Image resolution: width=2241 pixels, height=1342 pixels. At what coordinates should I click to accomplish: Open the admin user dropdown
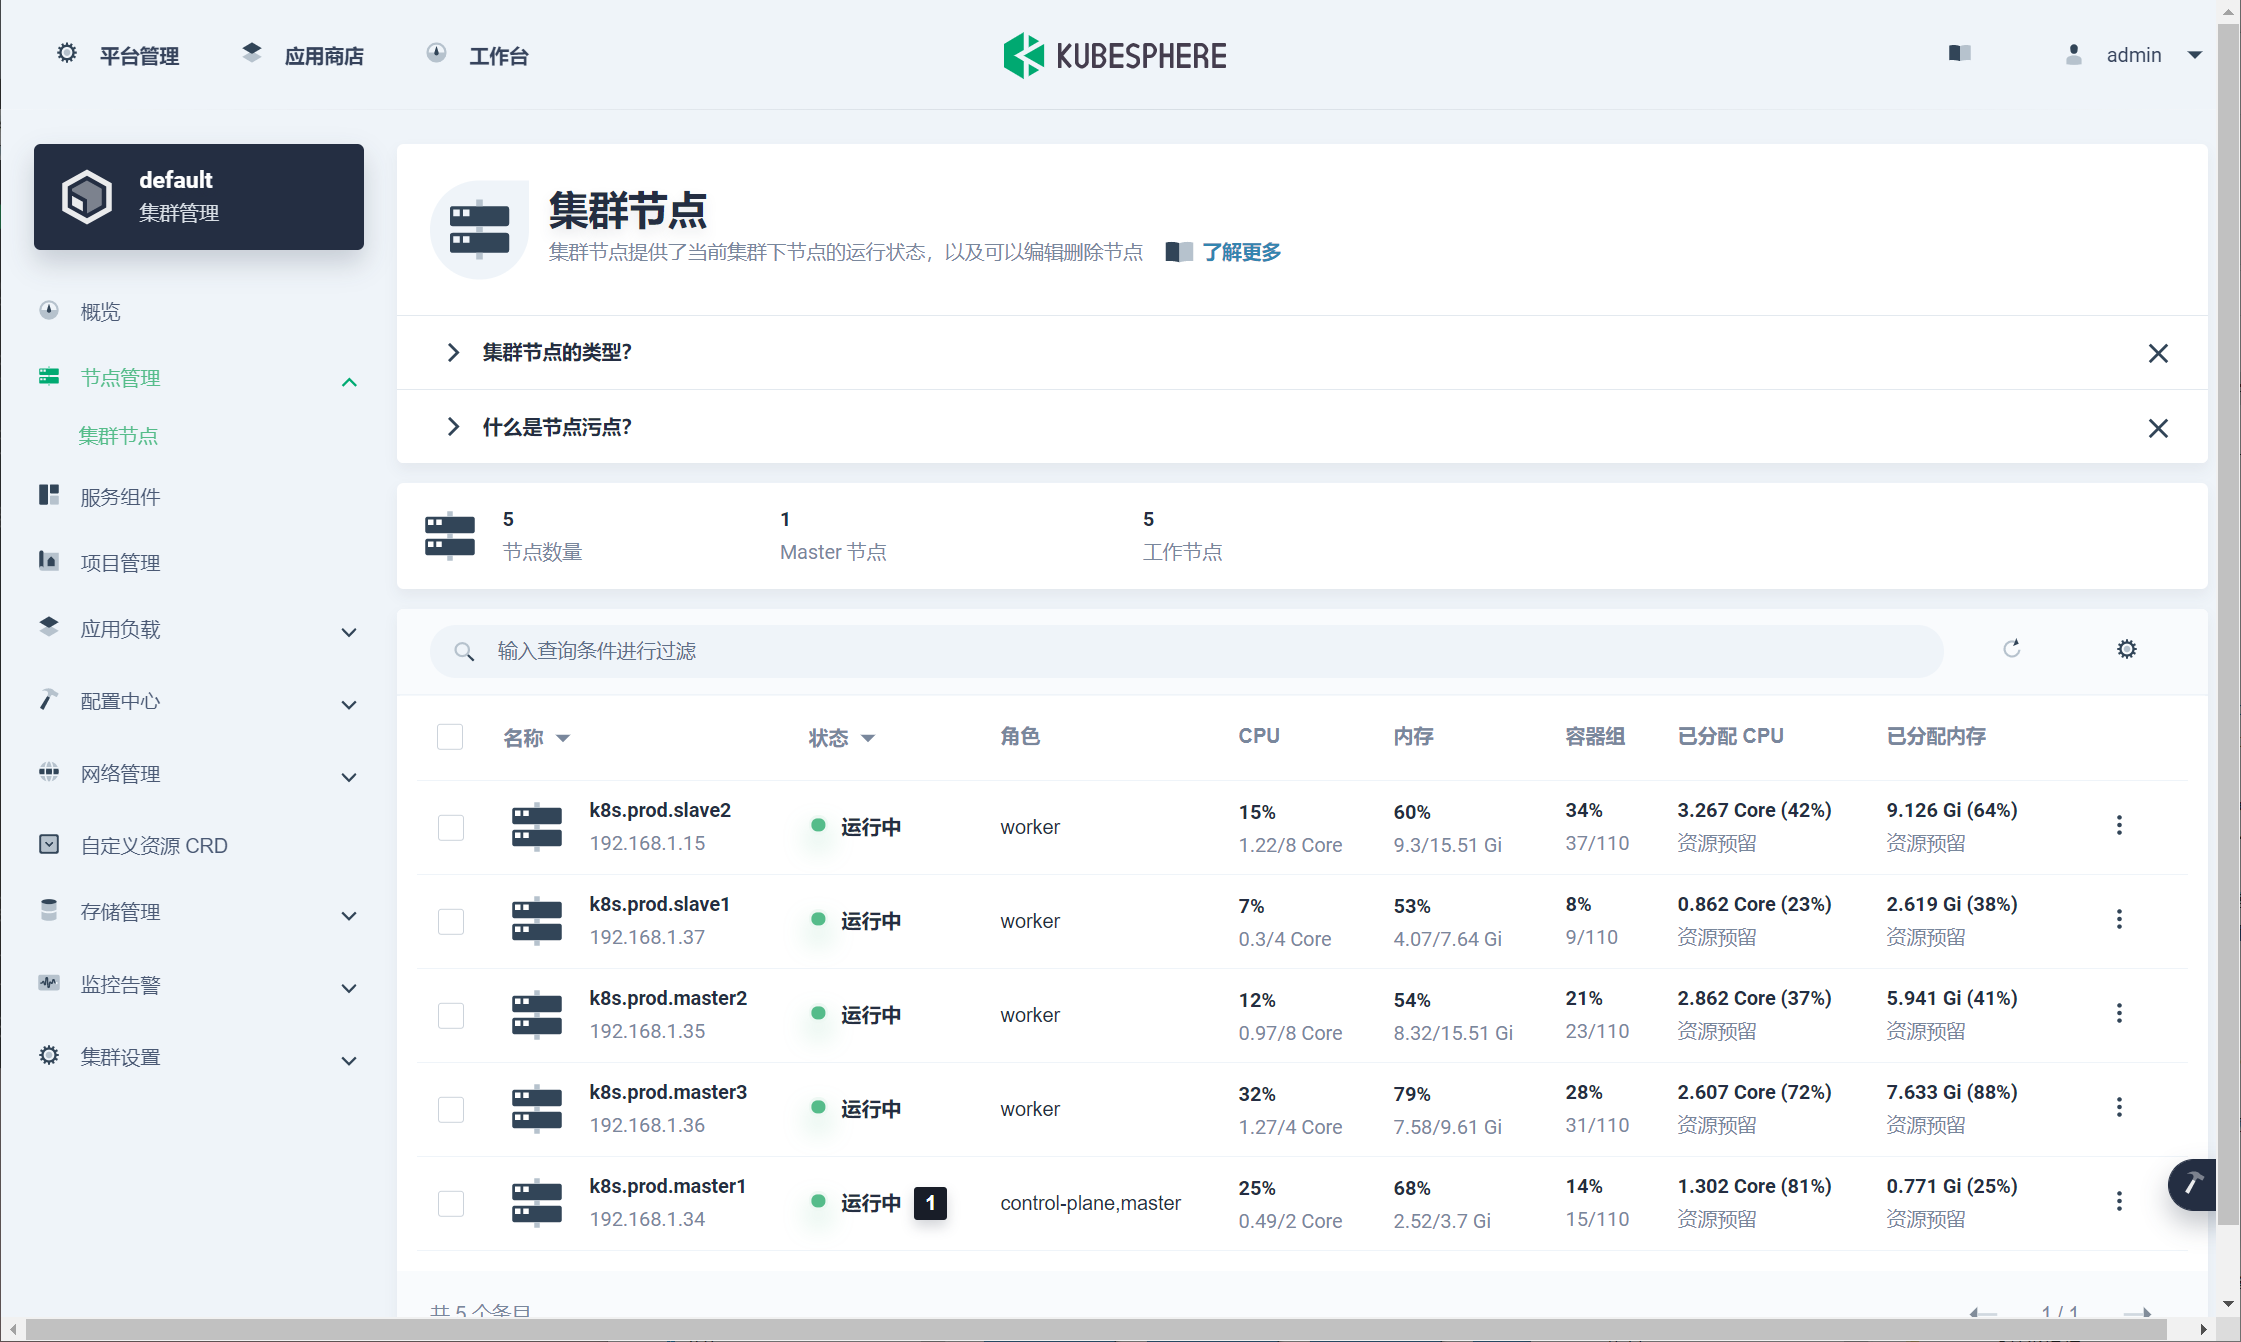point(2135,55)
